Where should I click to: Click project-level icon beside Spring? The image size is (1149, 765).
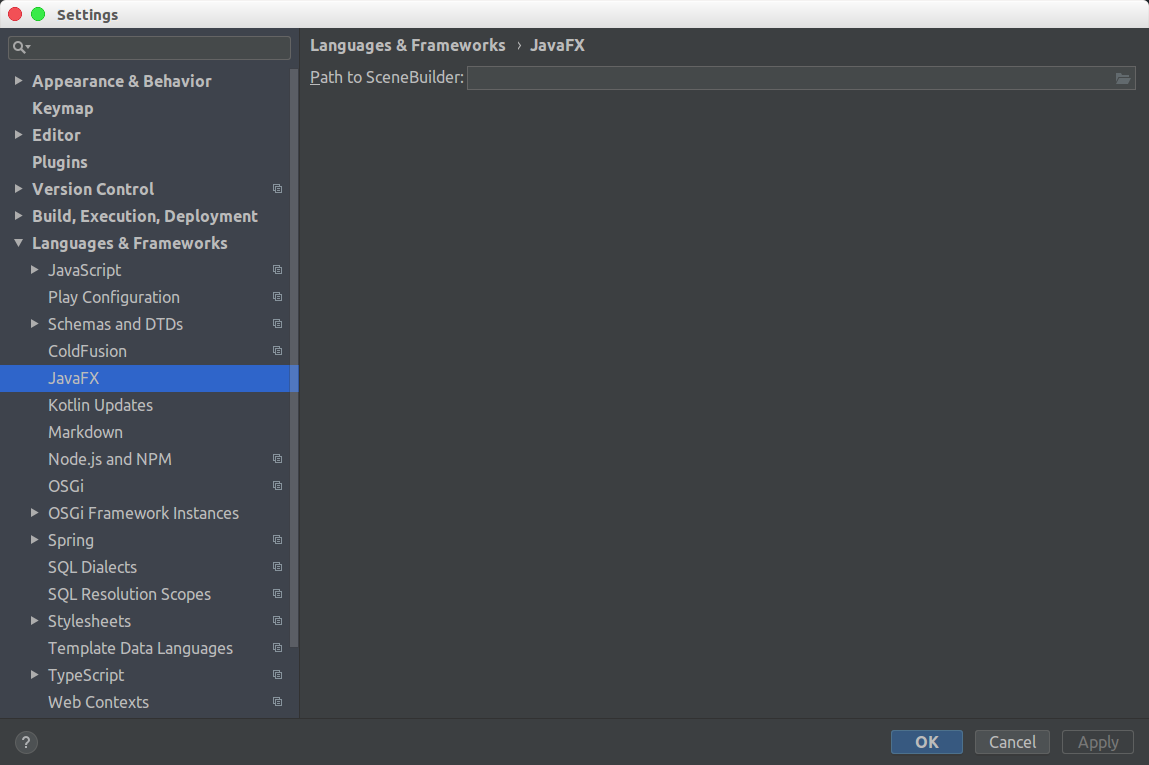tap(278, 540)
